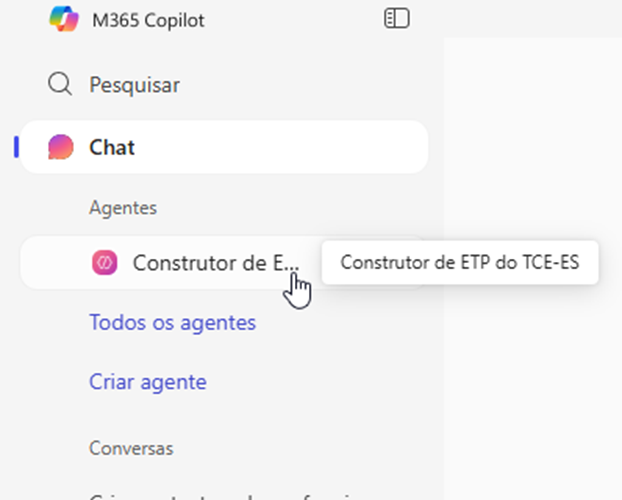
Task: Click the Chat bubble icon
Action: coord(61,147)
